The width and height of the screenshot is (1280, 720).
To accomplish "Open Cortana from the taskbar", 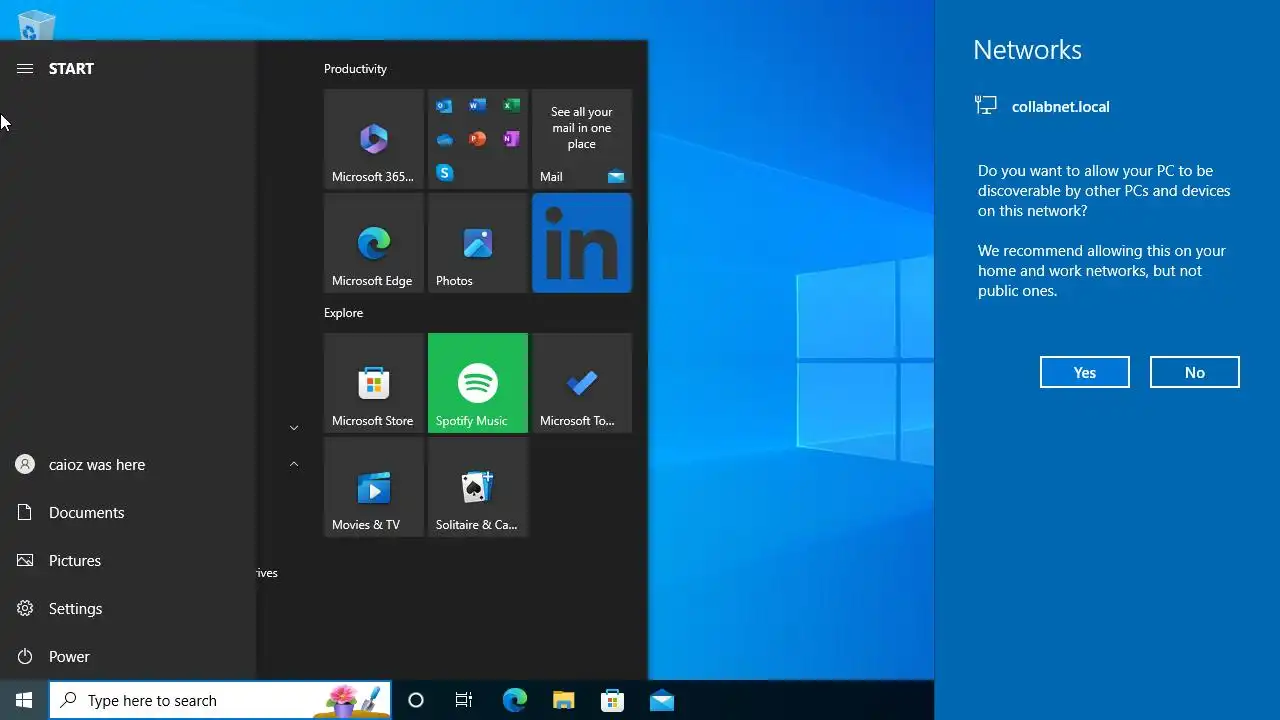I will (416, 700).
